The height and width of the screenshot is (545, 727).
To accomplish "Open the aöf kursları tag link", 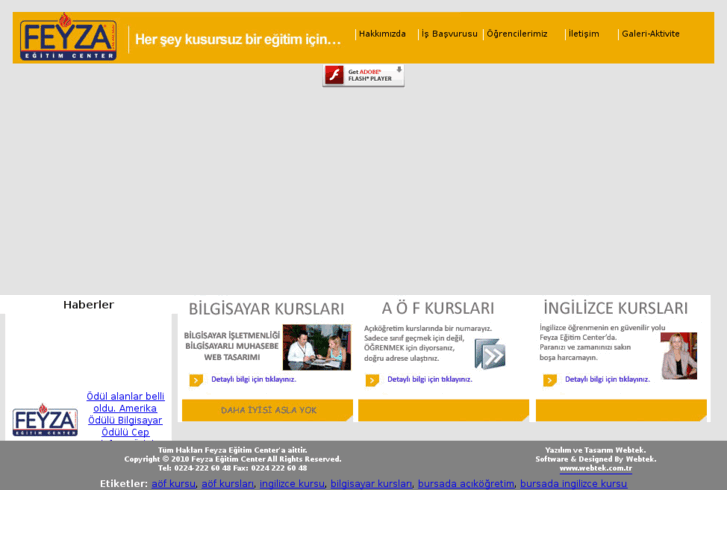I will 228,484.
